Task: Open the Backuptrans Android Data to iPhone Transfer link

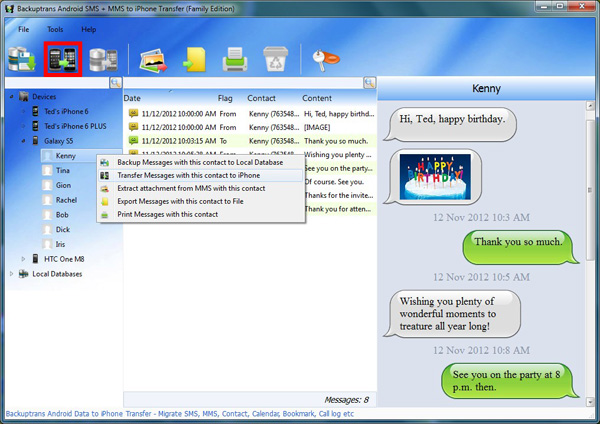Action: click(179, 414)
